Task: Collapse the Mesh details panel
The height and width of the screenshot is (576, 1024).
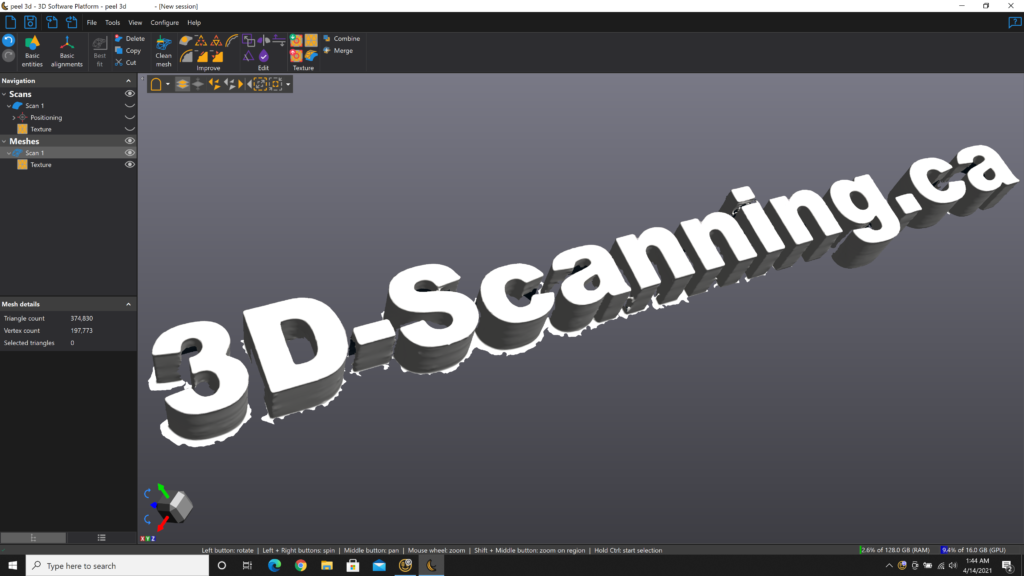Action: click(128, 305)
